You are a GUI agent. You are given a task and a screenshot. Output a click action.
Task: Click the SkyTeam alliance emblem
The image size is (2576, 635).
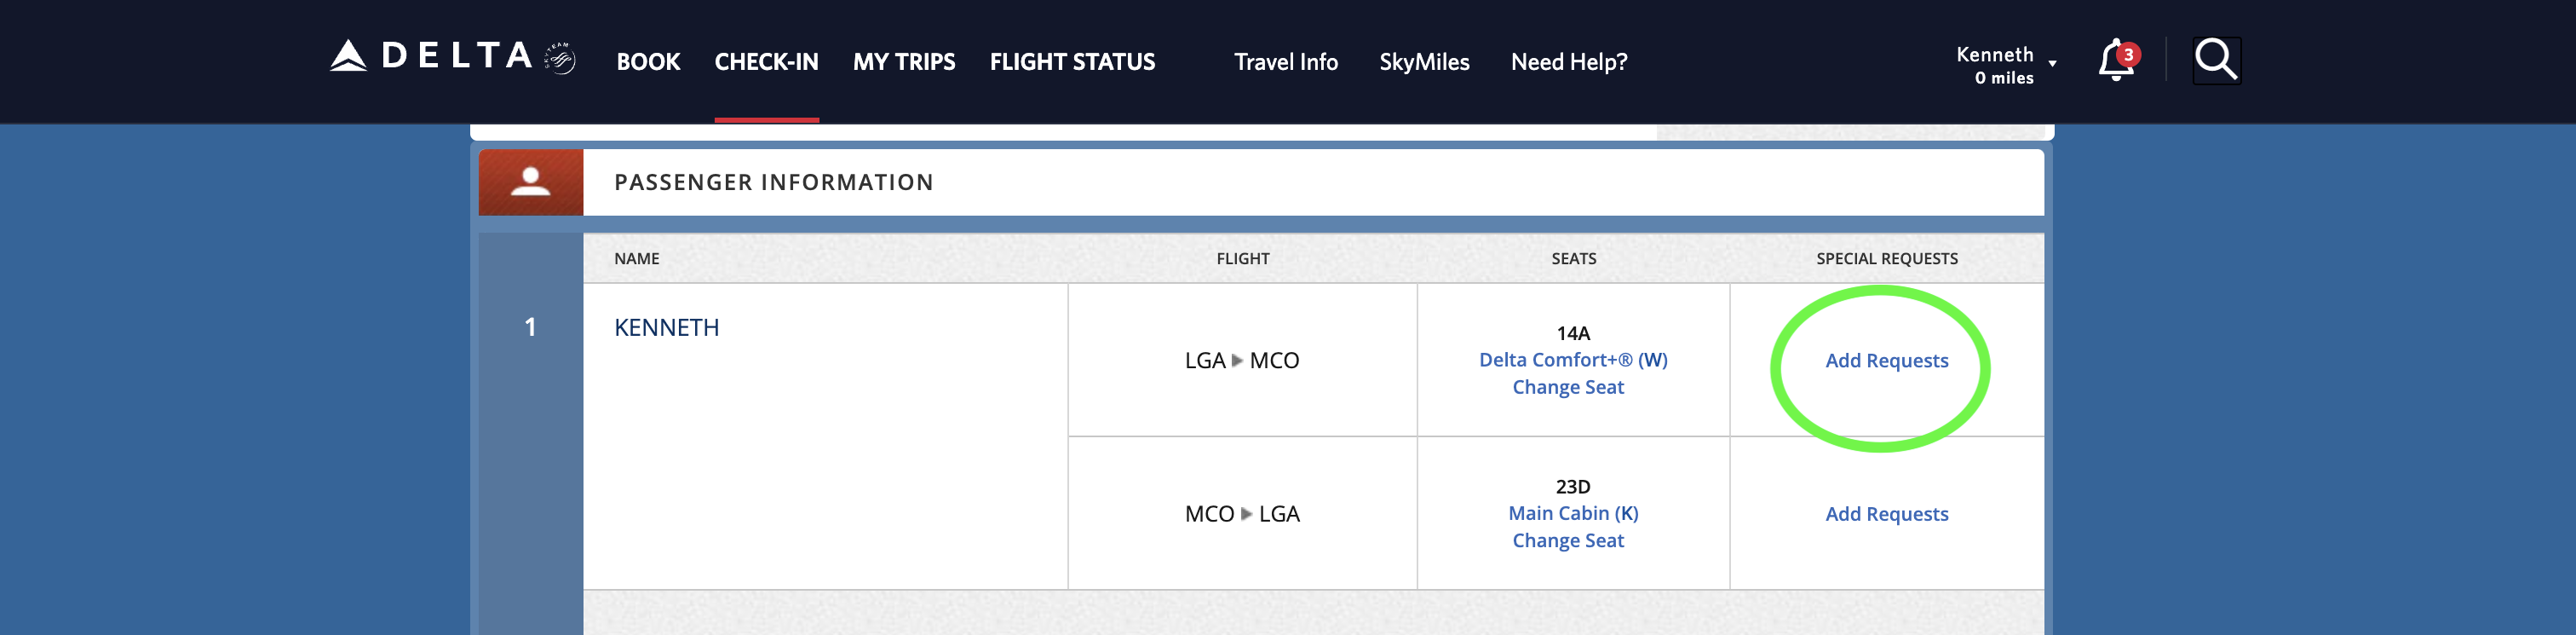(x=560, y=58)
